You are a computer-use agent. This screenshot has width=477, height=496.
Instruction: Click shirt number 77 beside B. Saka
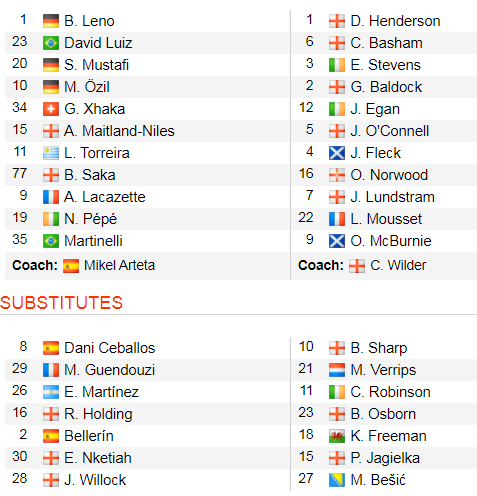[19, 174]
